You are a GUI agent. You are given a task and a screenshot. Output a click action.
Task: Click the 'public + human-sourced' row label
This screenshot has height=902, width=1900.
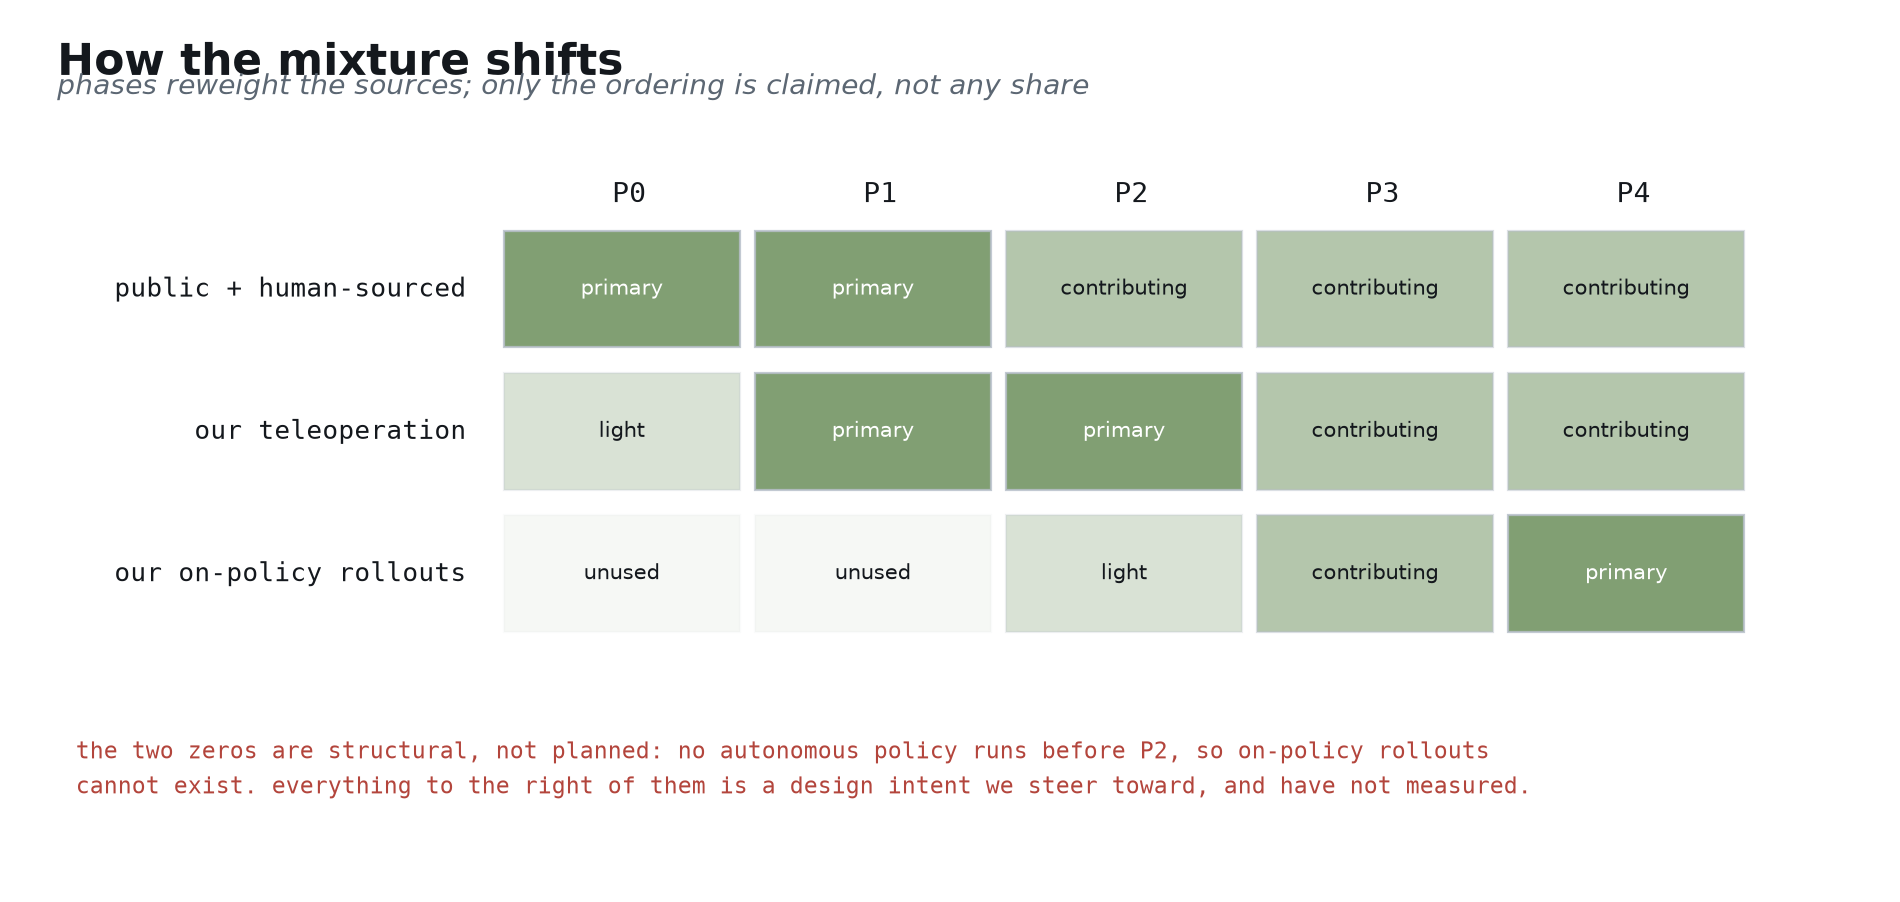pos(290,289)
